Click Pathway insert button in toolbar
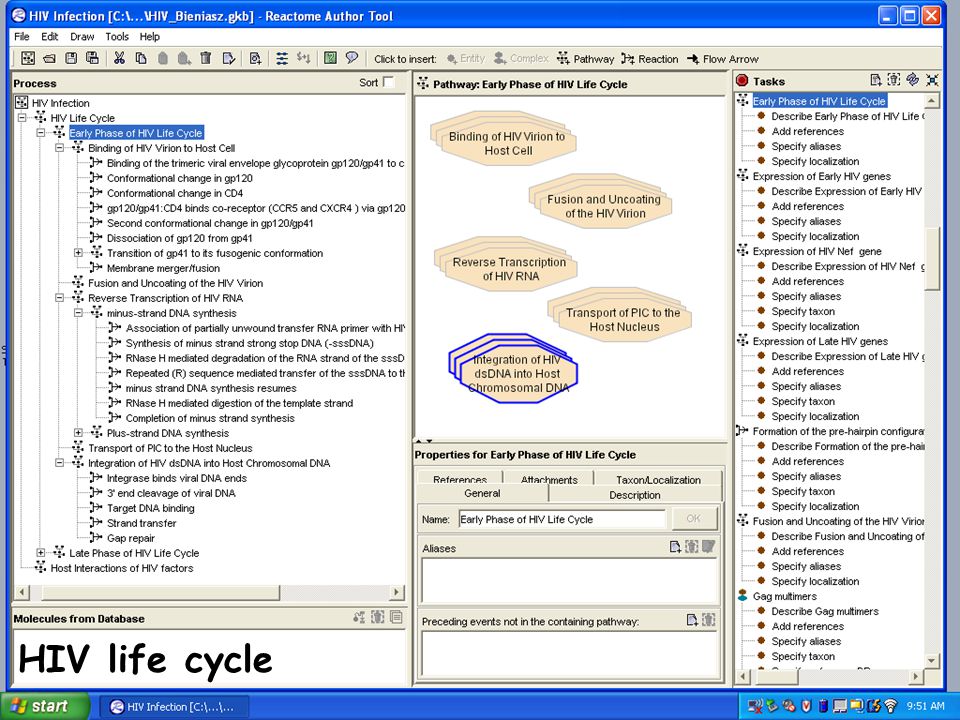 (x=585, y=59)
